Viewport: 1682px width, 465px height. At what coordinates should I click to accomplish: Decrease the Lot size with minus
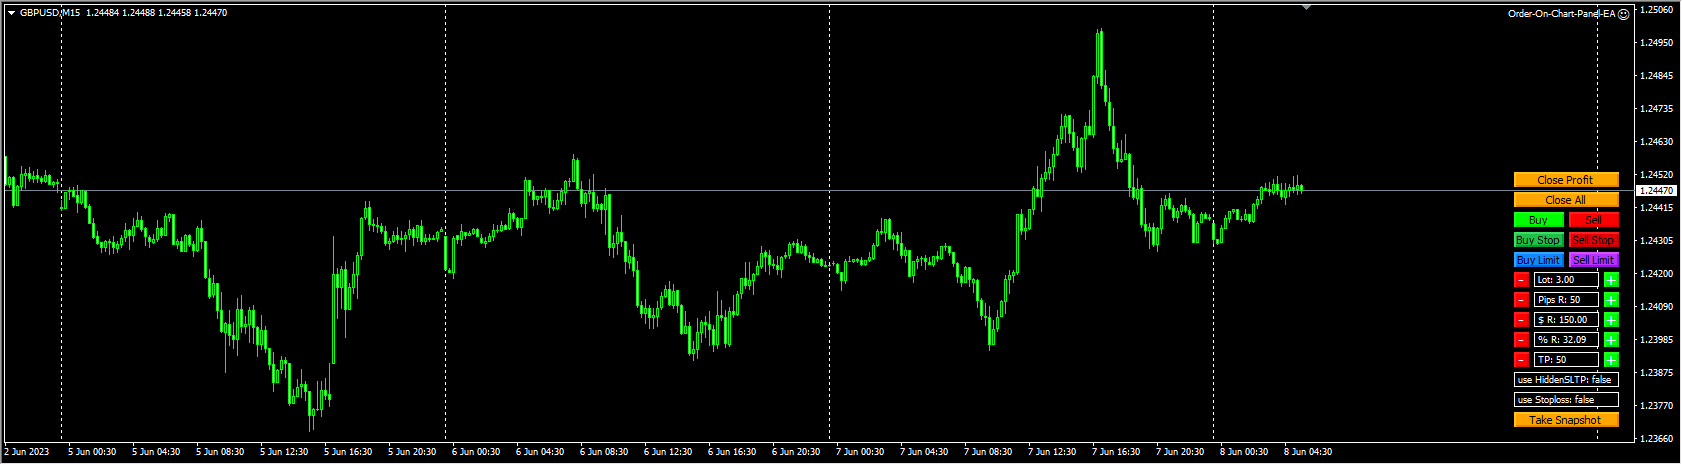1521,280
